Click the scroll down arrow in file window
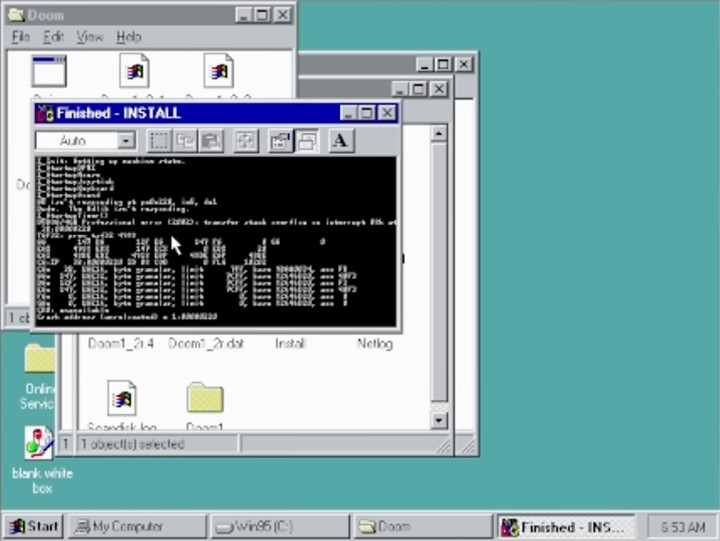720x541 pixels. [438, 421]
